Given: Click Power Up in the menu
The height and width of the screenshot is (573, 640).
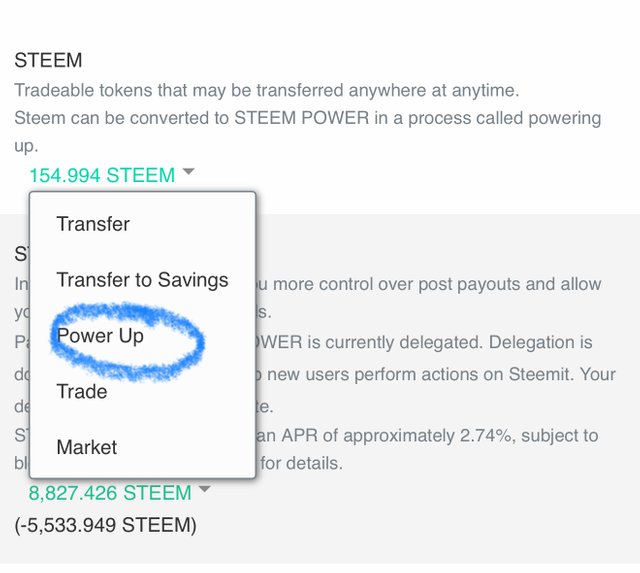Looking at the screenshot, I should [x=100, y=336].
